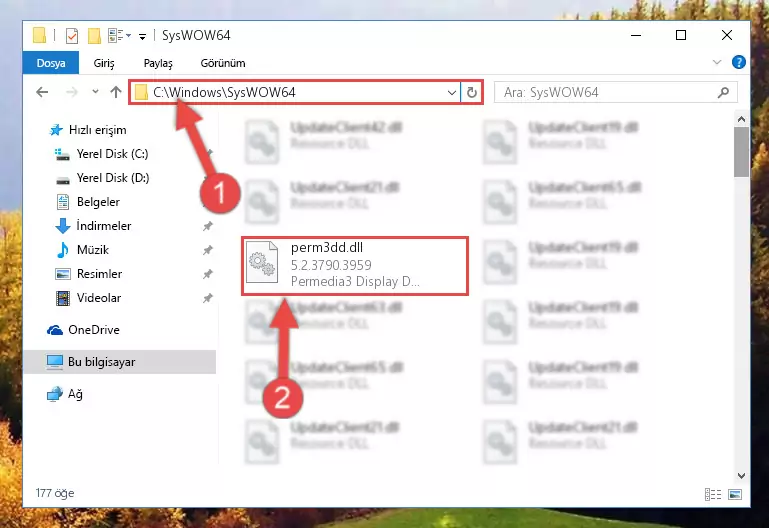The height and width of the screenshot is (528, 769).
Task: Click the vertical scrollbar thumb
Action: tap(742, 152)
